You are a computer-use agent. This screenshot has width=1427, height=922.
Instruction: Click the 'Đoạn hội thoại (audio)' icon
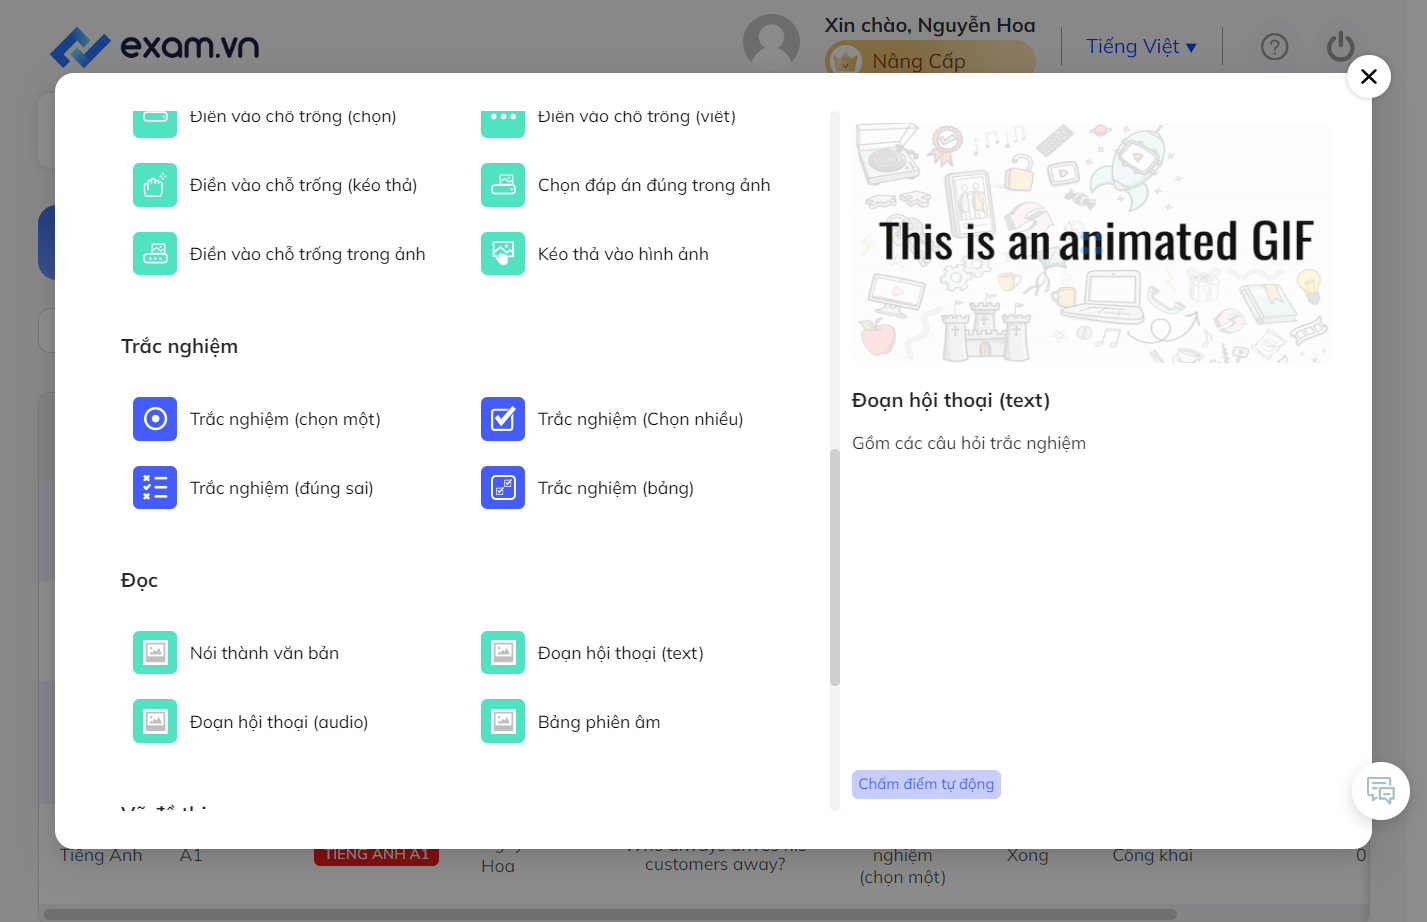tap(155, 722)
